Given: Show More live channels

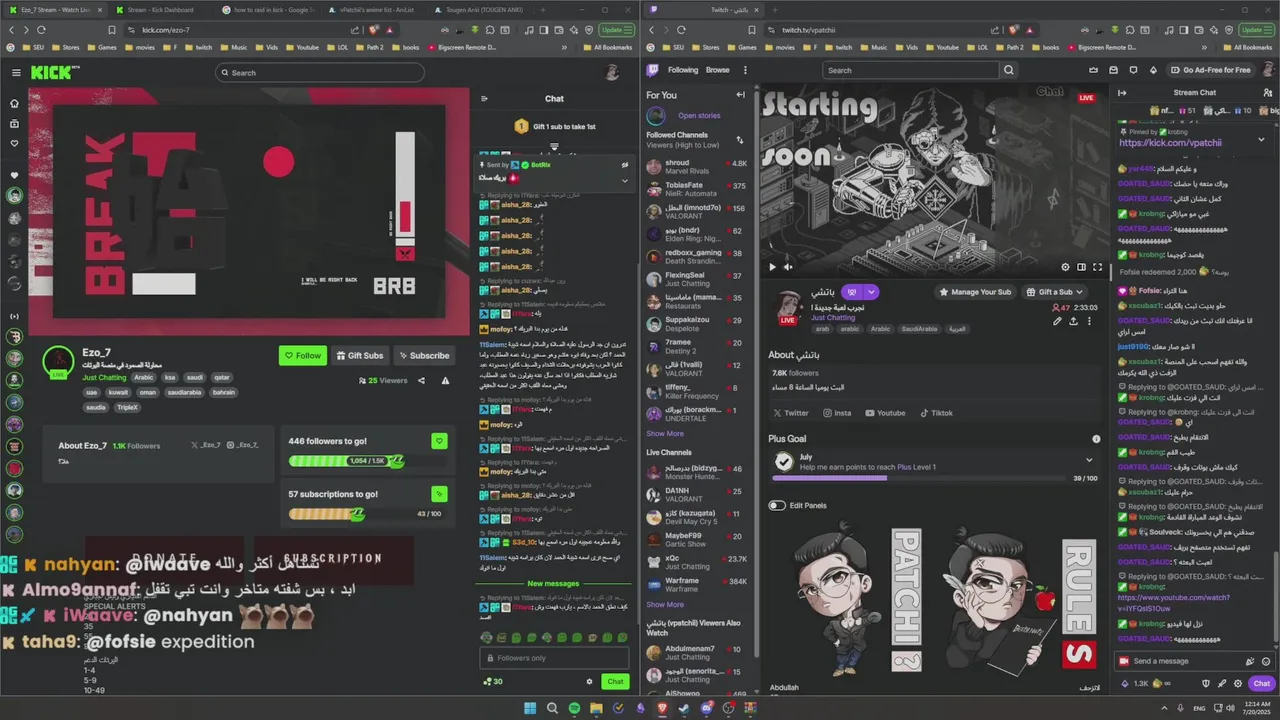Looking at the screenshot, I should [665, 604].
